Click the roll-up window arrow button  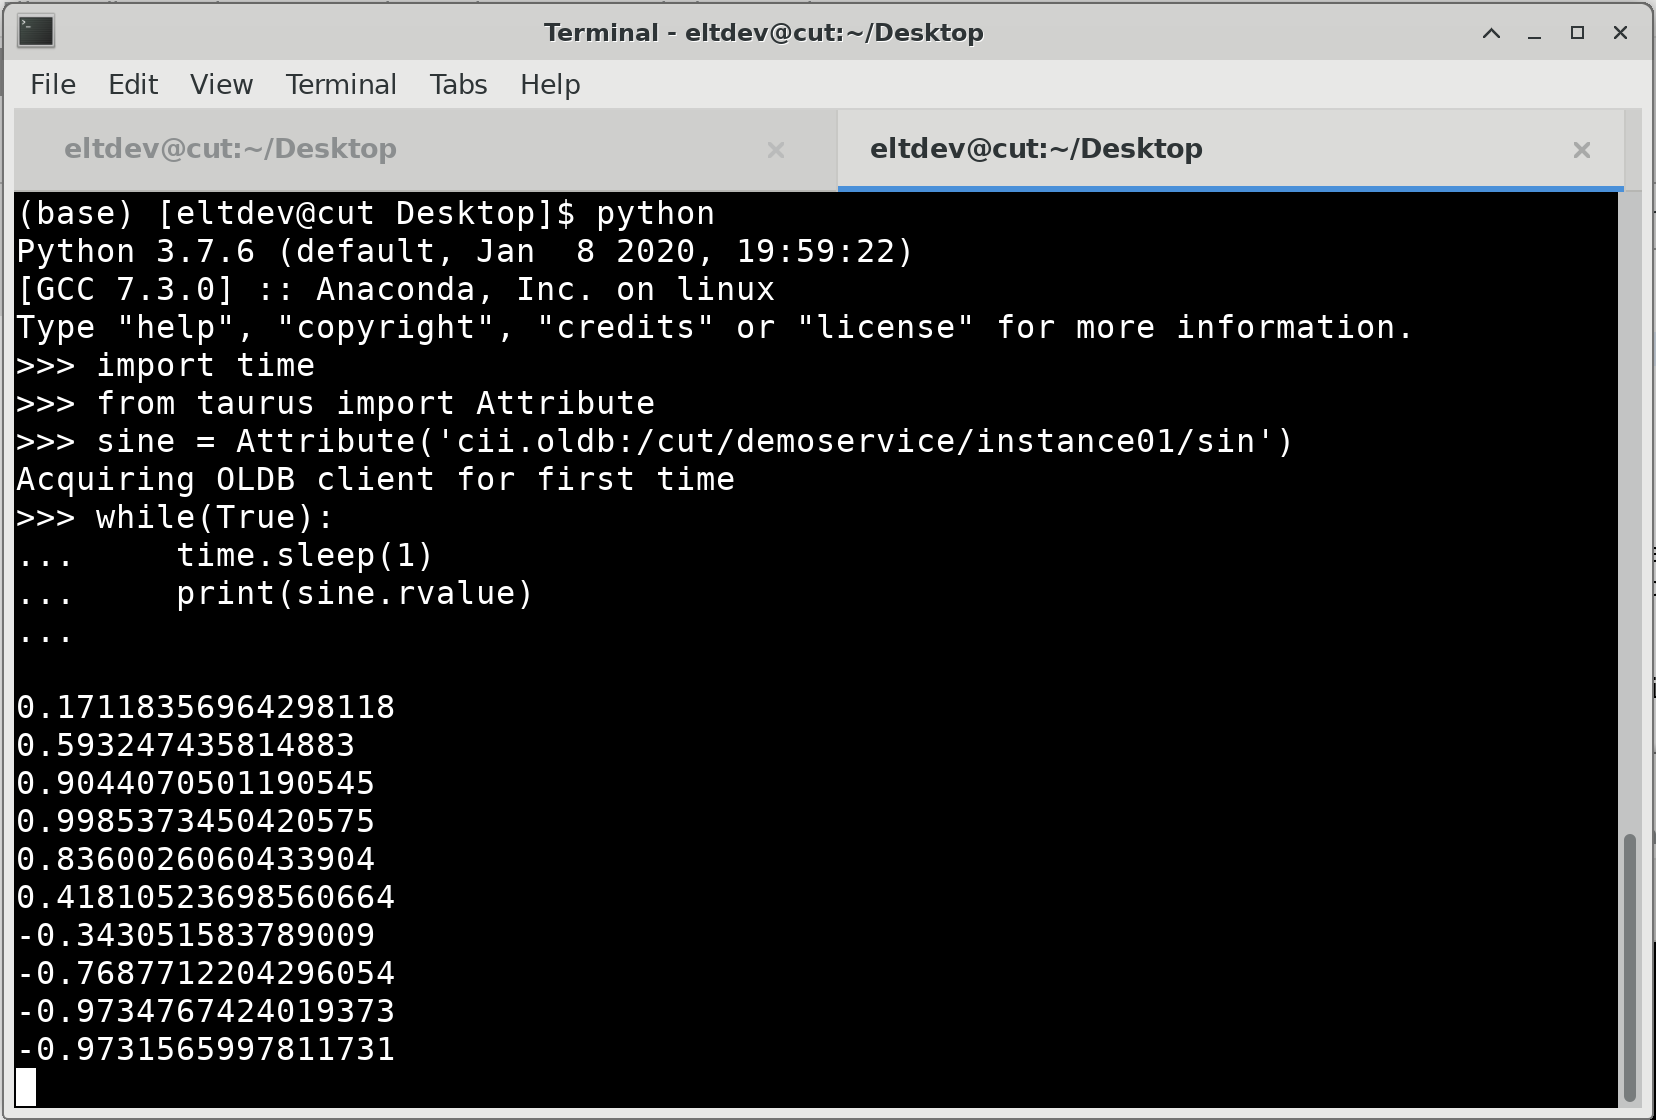(x=1491, y=33)
